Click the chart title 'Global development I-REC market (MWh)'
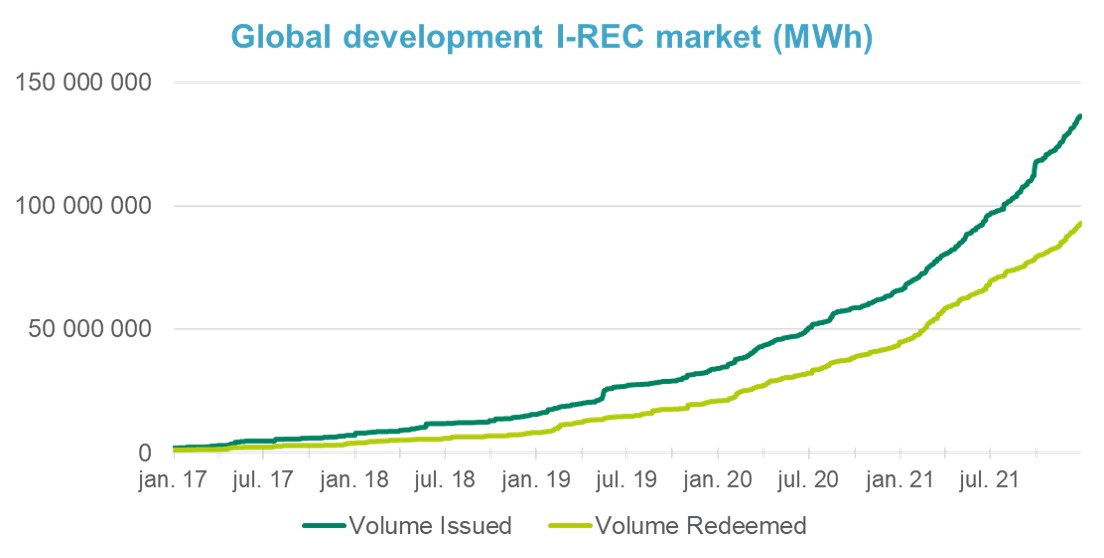 pyautogui.click(x=552, y=37)
